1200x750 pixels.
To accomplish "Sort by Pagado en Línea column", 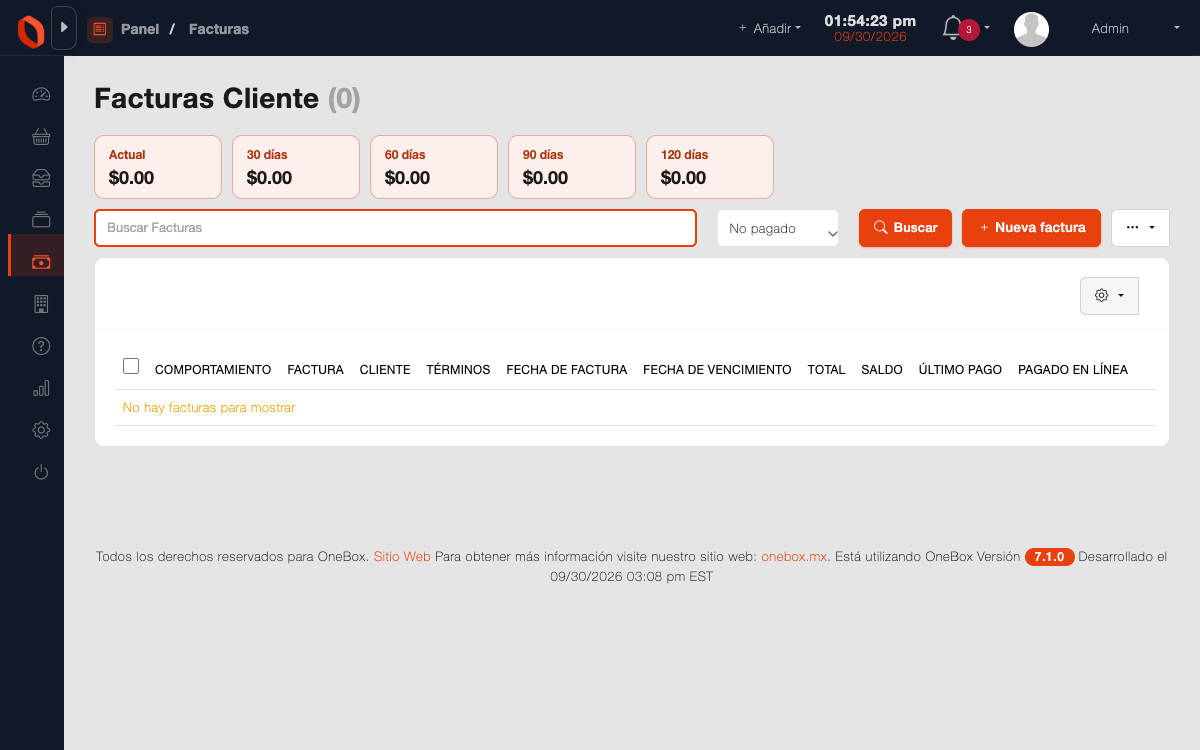I will pos(1073,370).
